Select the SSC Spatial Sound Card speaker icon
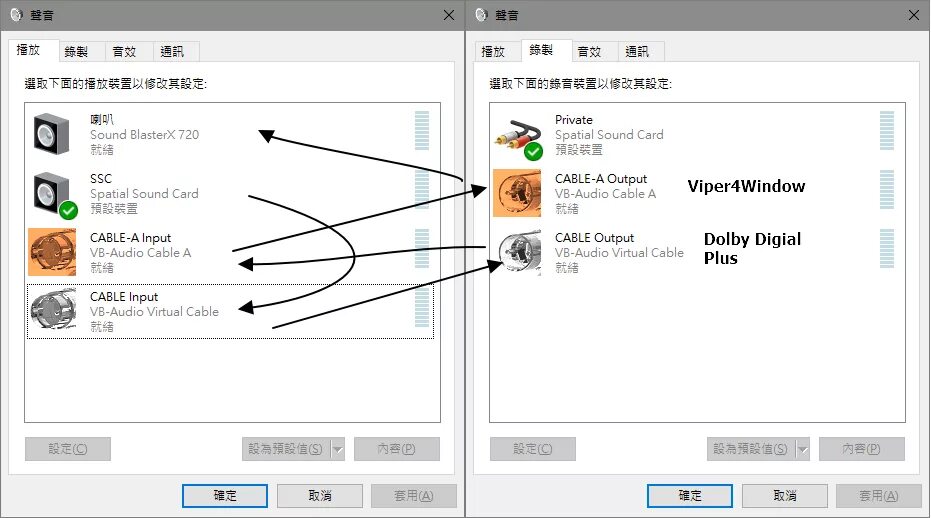The image size is (931, 518). coord(54,194)
